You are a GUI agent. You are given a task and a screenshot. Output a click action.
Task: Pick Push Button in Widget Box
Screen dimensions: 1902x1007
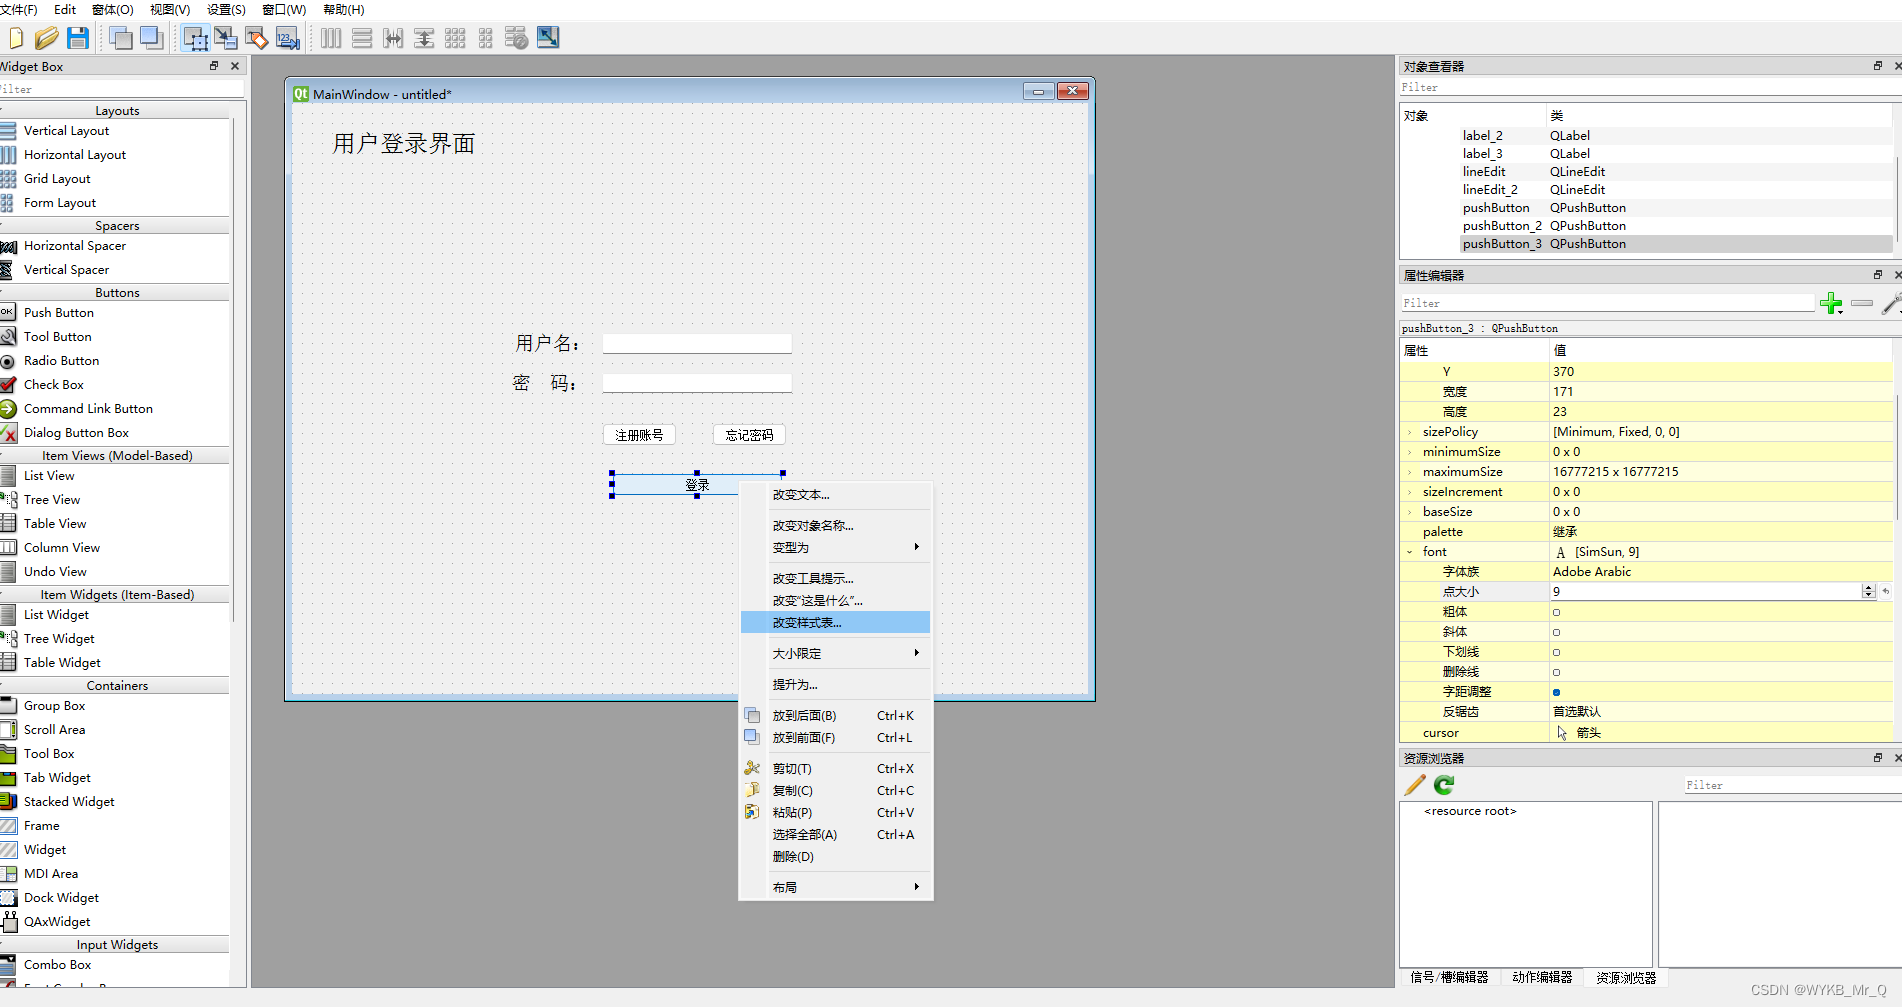pos(59,312)
